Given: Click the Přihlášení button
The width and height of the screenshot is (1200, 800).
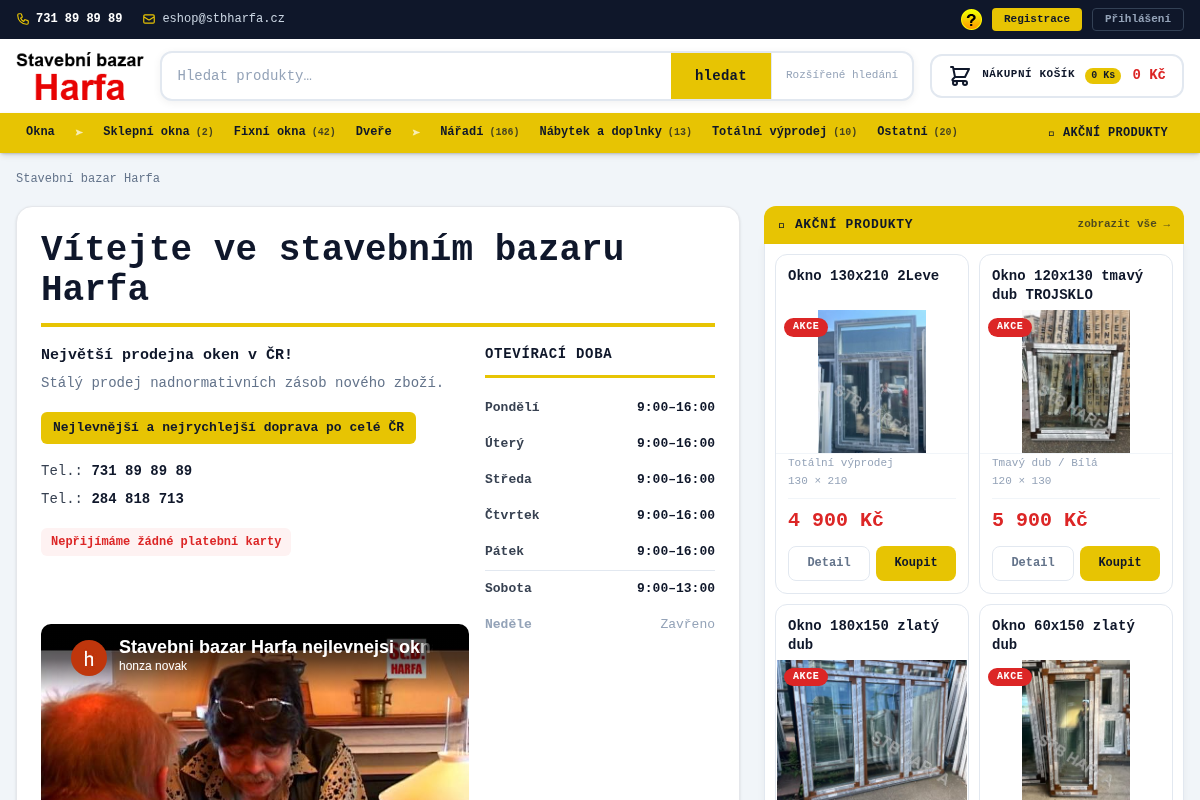Looking at the screenshot, I should click(1138, 20).
